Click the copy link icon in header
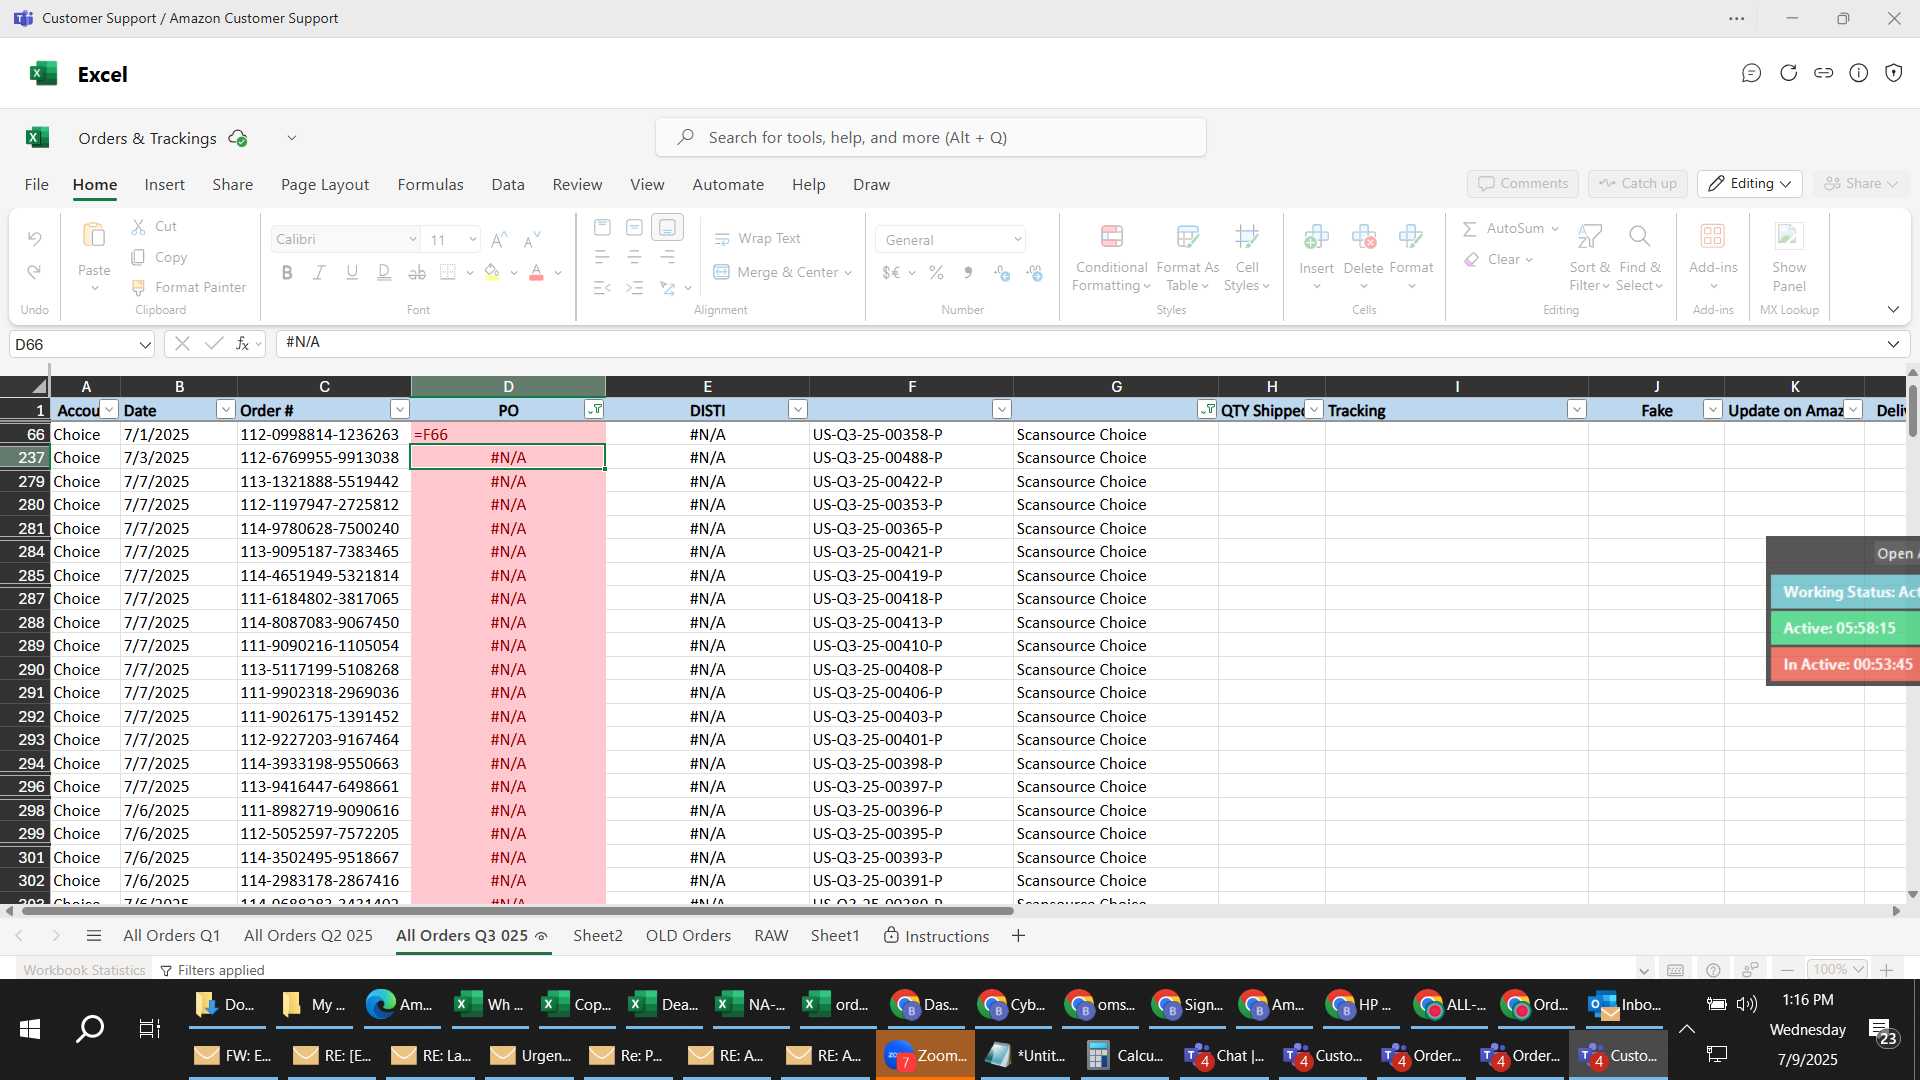Viewport: 1920px width, 1080px height. 1824,73
